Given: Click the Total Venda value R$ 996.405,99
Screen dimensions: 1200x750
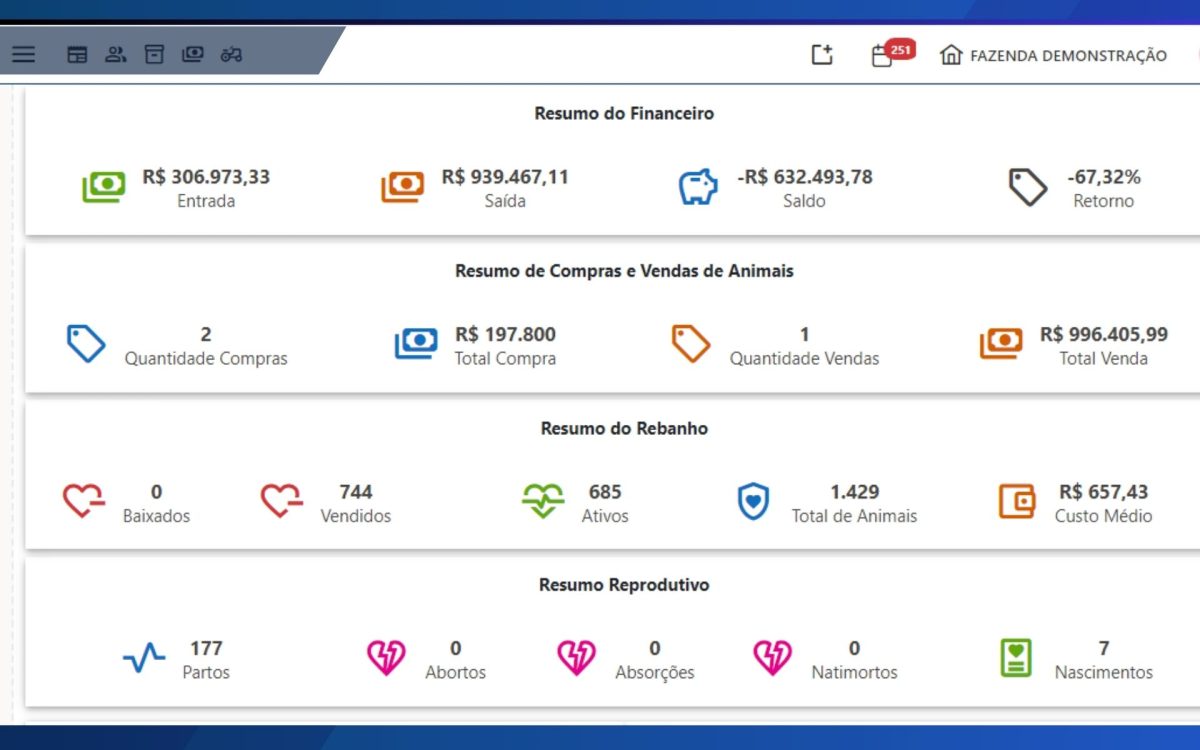Looking at the screenshot, I should [1103, 334].
